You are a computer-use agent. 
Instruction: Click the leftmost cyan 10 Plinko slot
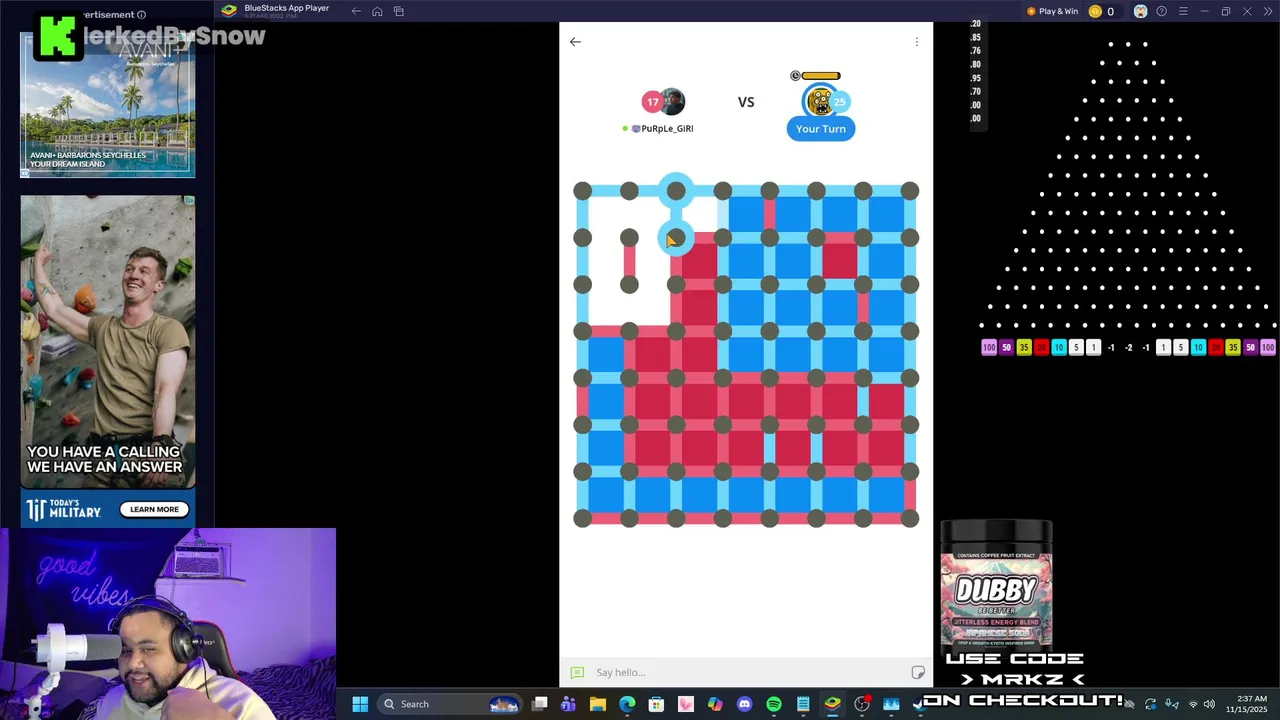1058,347
